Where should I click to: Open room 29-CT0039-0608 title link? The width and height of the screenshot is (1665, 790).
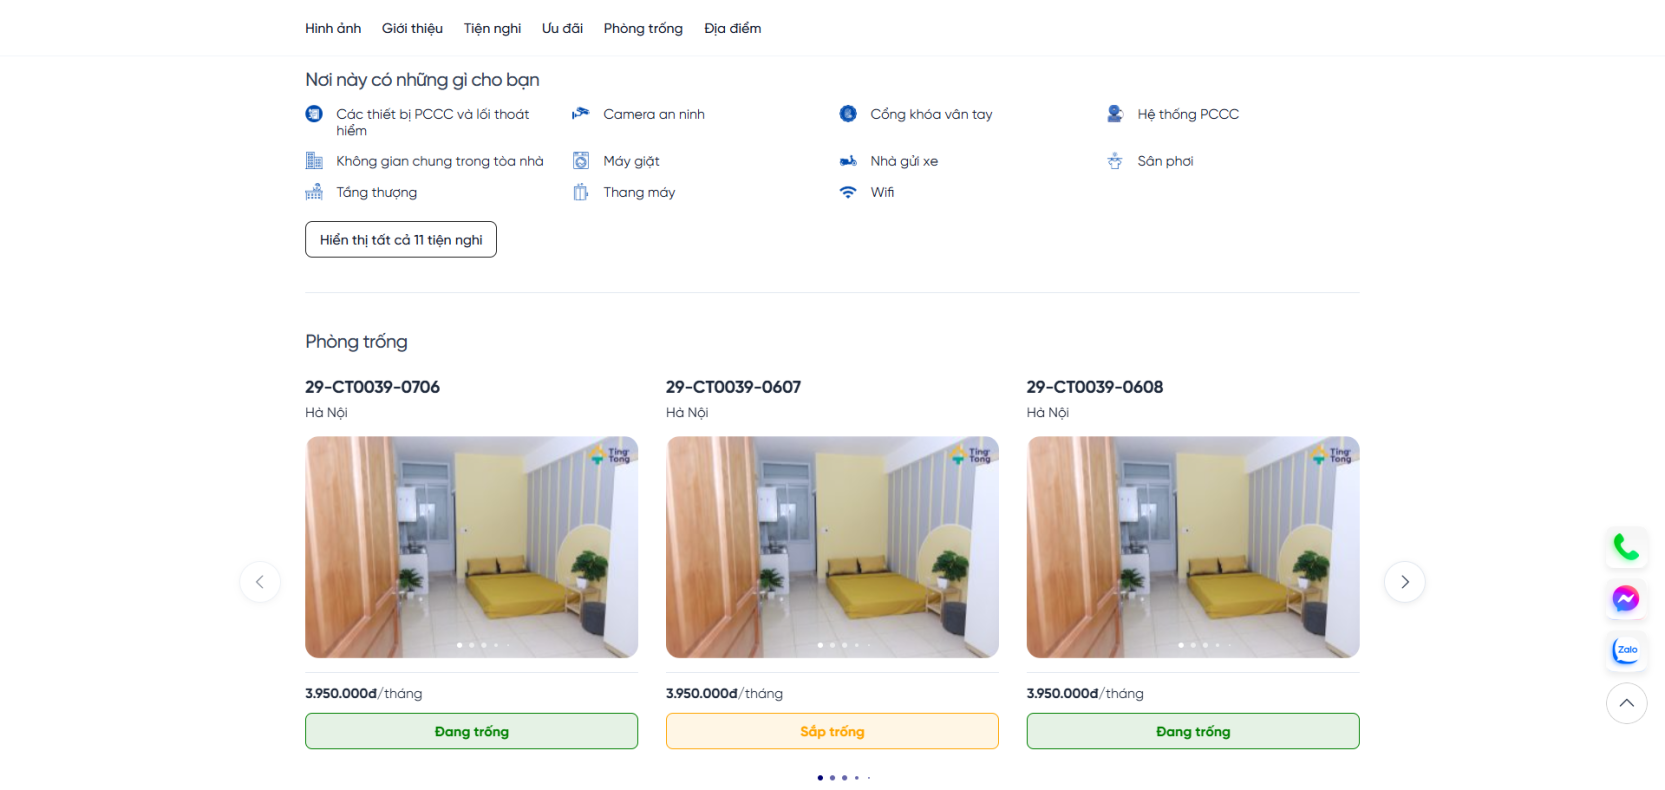(x=1095, y=387)
